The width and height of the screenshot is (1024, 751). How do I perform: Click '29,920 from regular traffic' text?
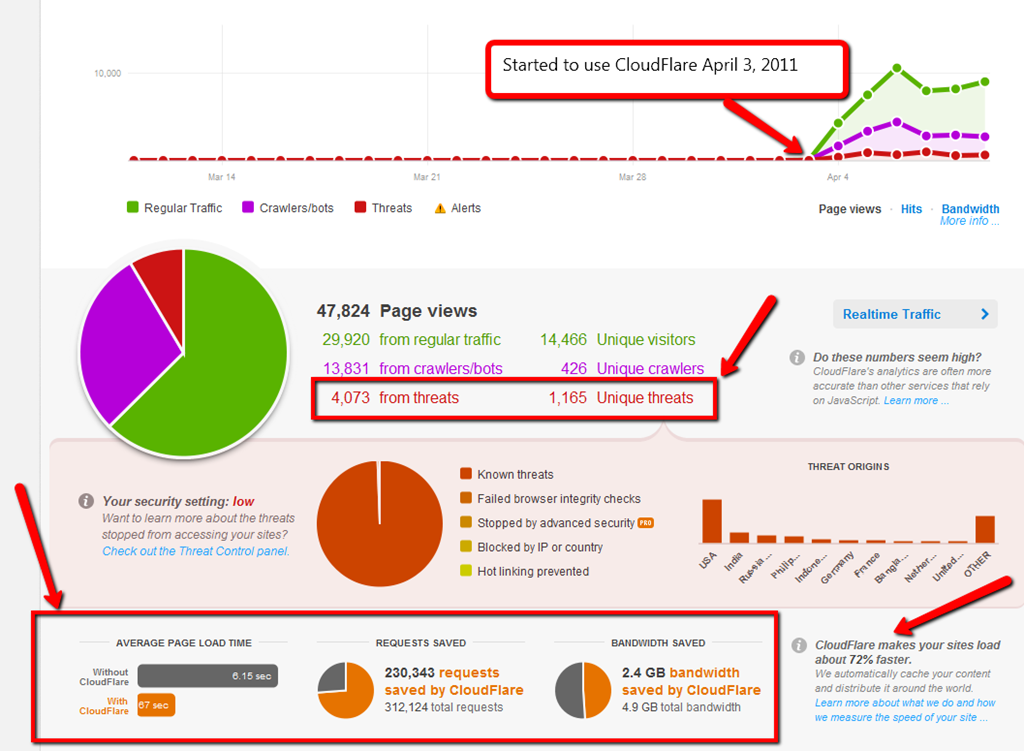pyautogui.click(x=411, y=340)
